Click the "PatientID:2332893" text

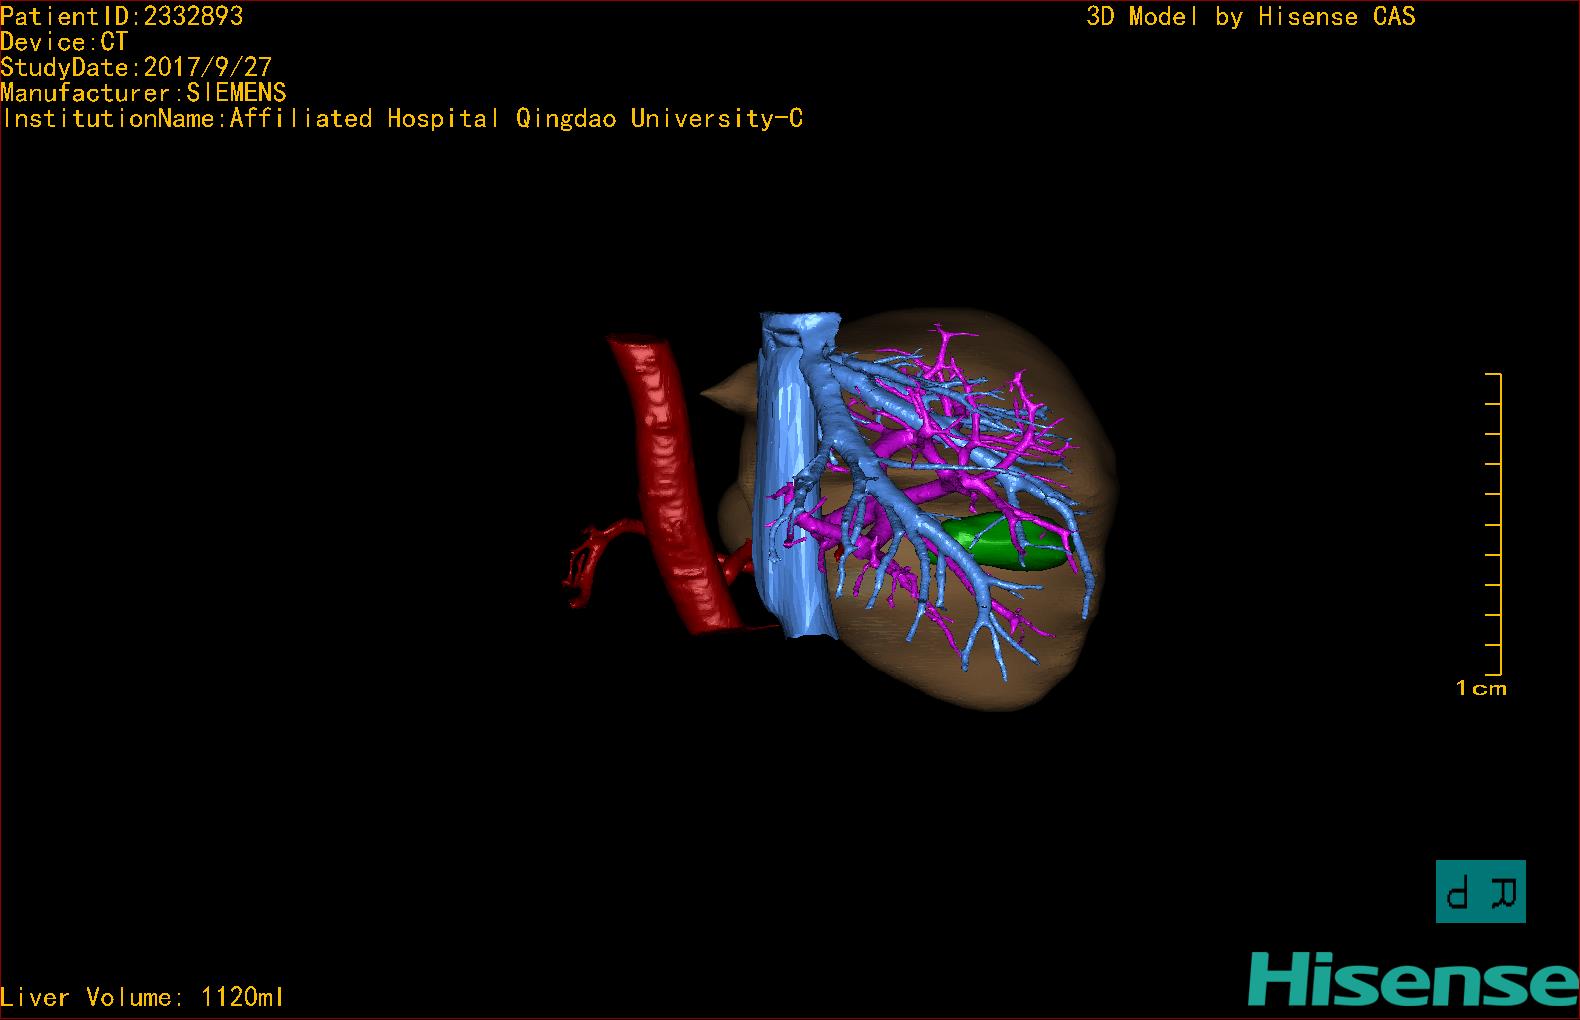[x=122, y=16]
